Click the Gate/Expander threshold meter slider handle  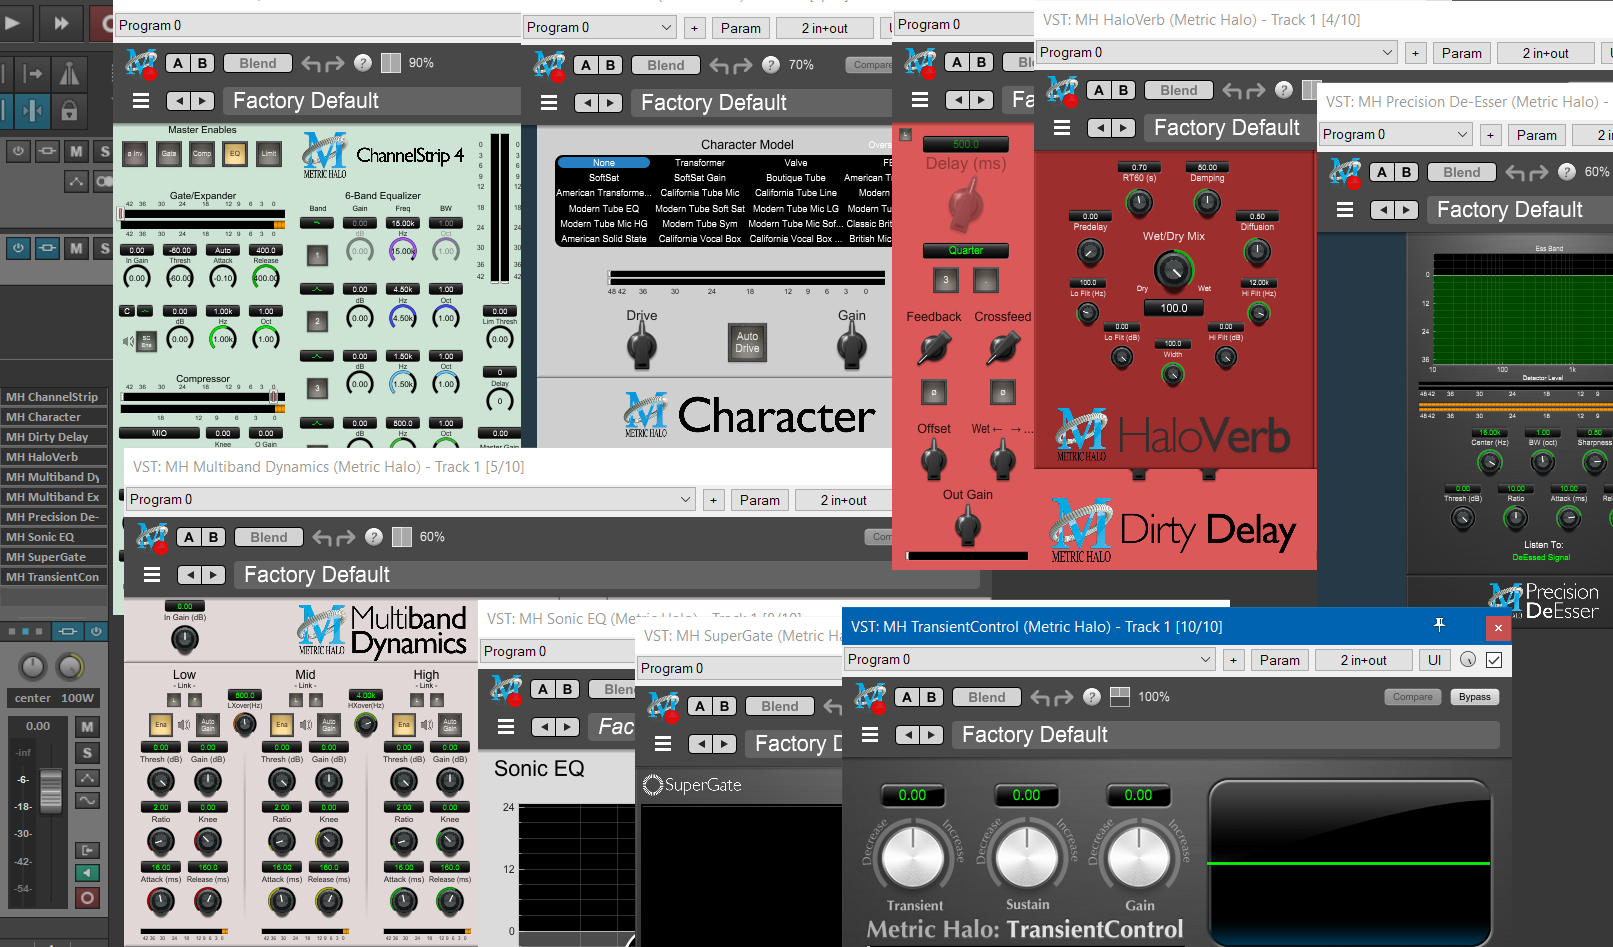pos(121,214)
